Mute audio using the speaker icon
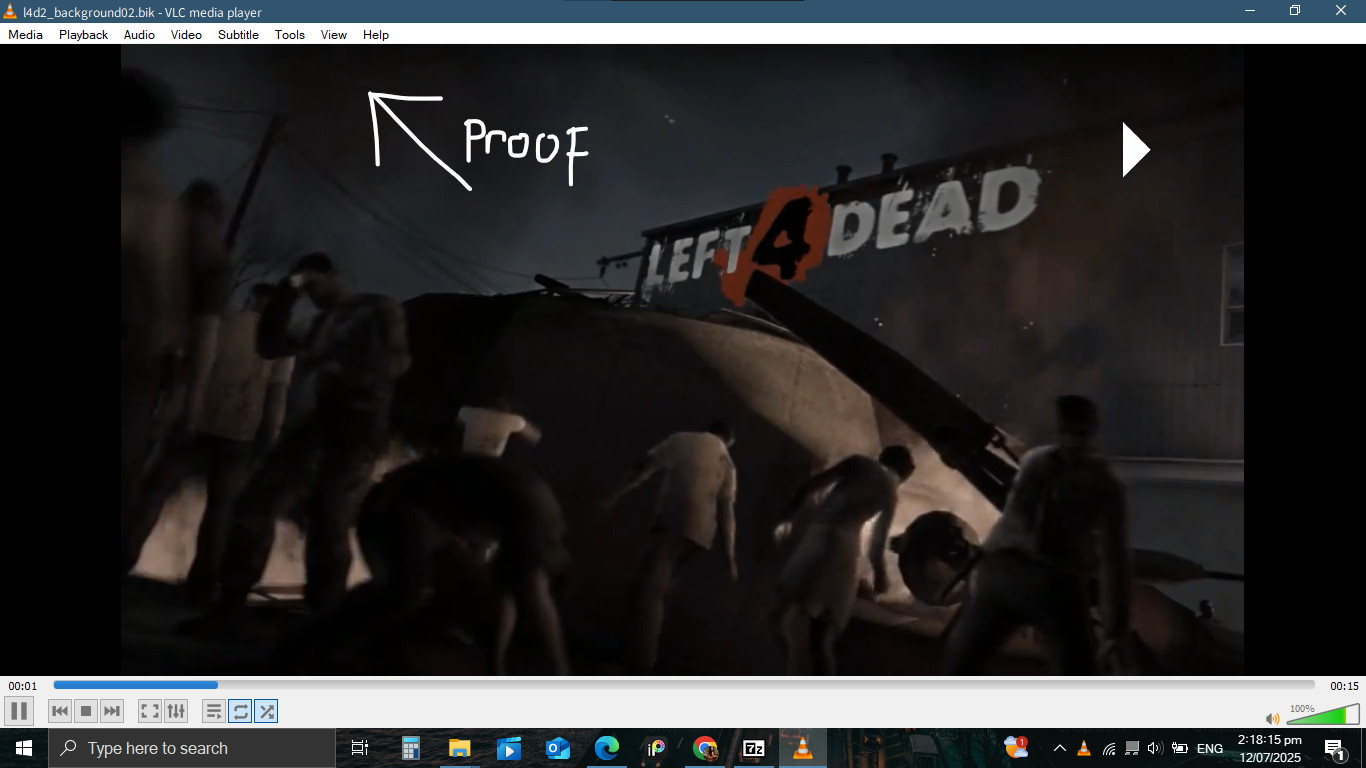 coord(1272,718)
